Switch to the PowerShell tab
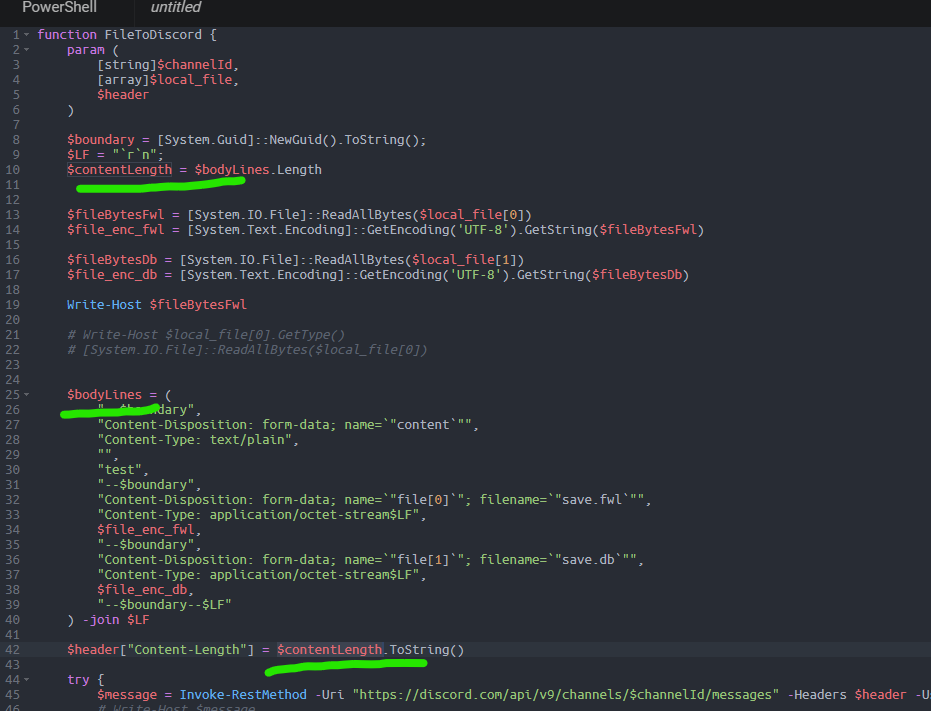The image size is (931, 711). 59,8
